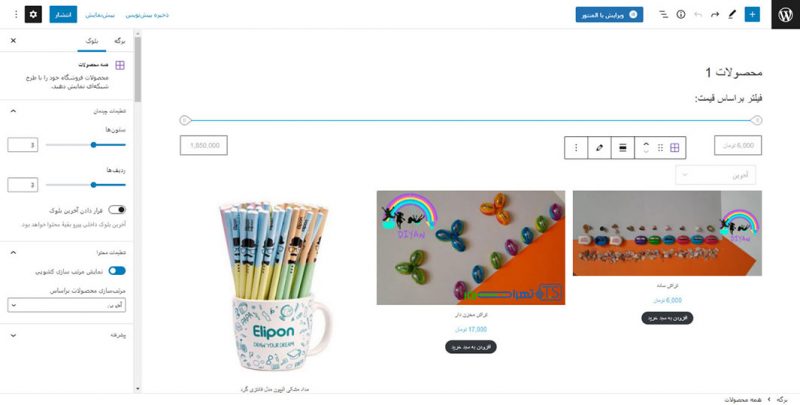Select the Block tab in sidebar

pyautogui.click(x=92, y=41)
